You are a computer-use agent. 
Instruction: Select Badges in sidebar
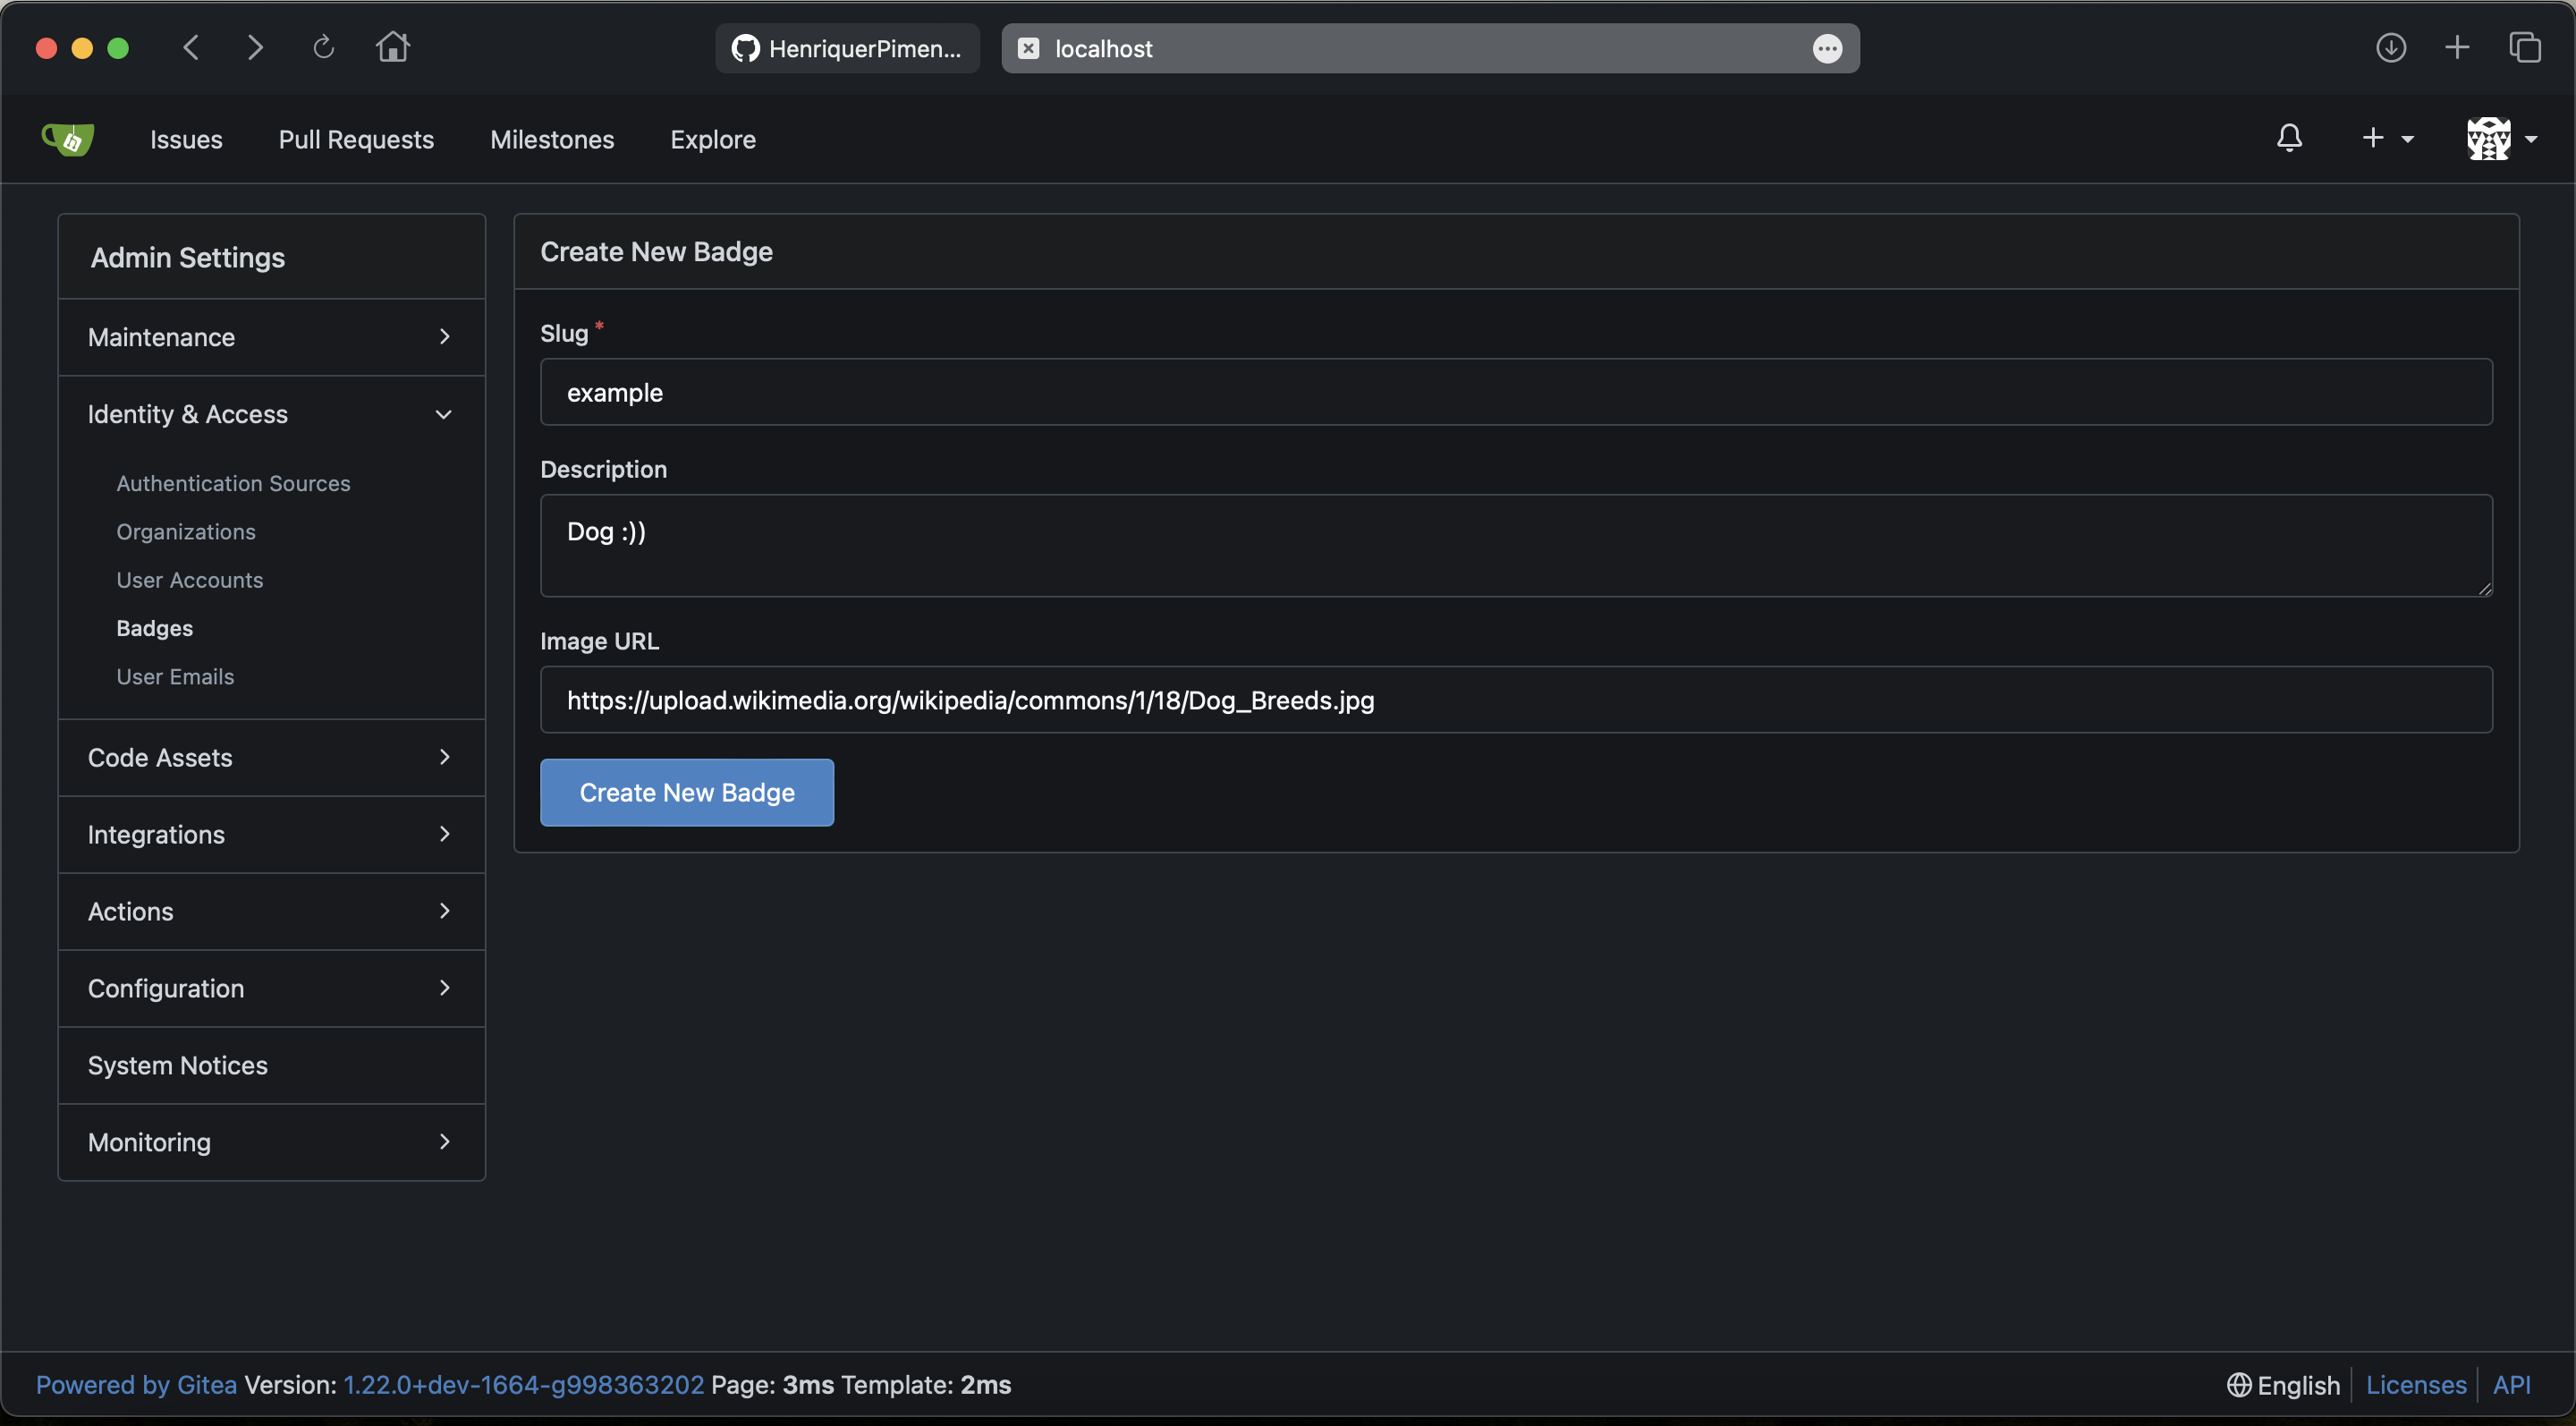click(155, 628)
